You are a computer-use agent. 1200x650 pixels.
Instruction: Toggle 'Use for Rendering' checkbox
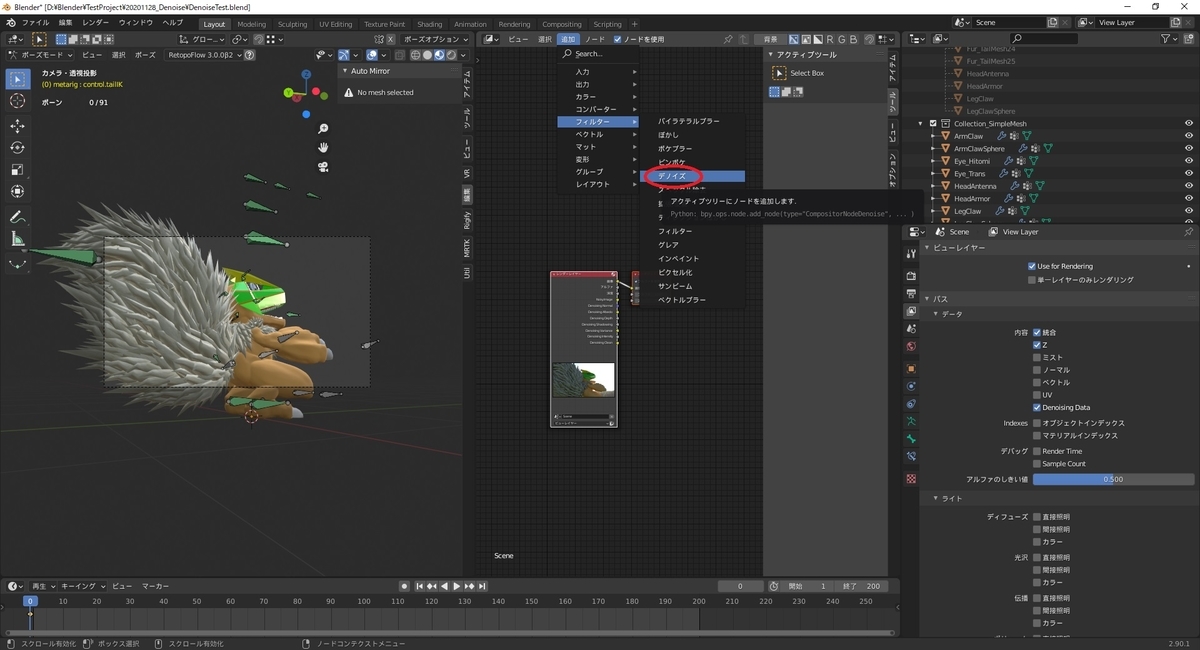tap(1032, 266)
